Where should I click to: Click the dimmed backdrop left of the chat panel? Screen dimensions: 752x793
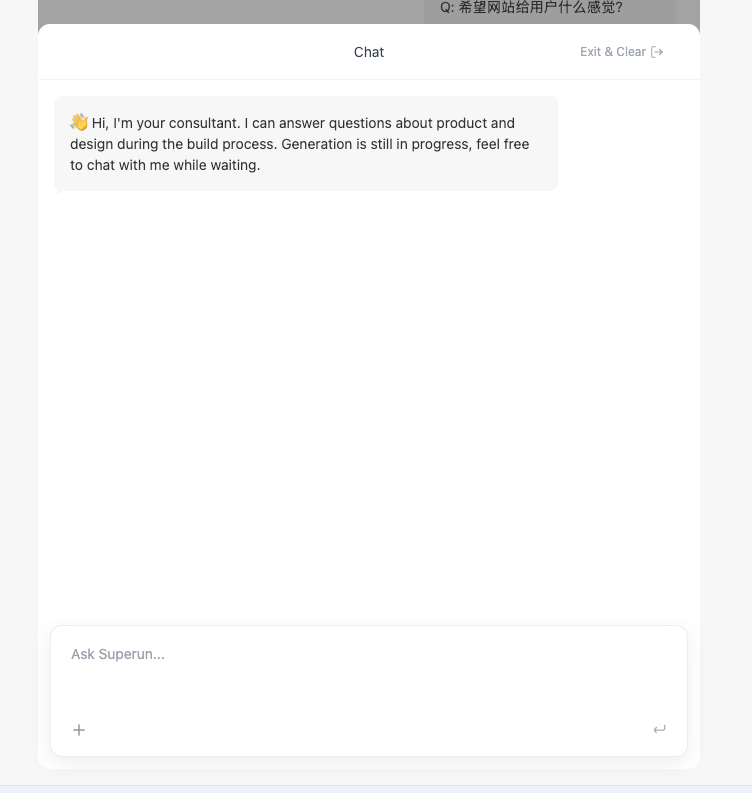[x=18, y=400]
